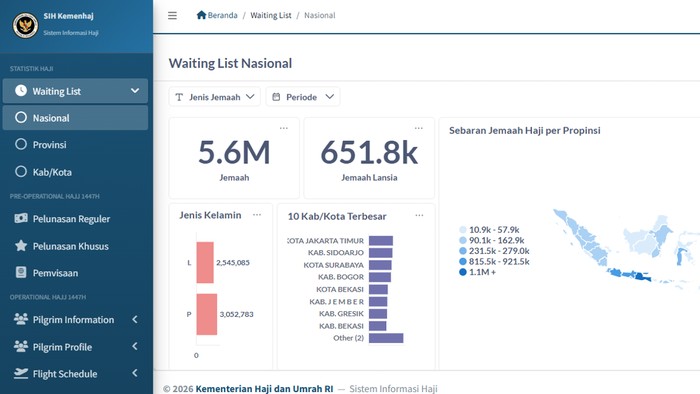Open the Pilgrim Information menu

coord(75,319)
